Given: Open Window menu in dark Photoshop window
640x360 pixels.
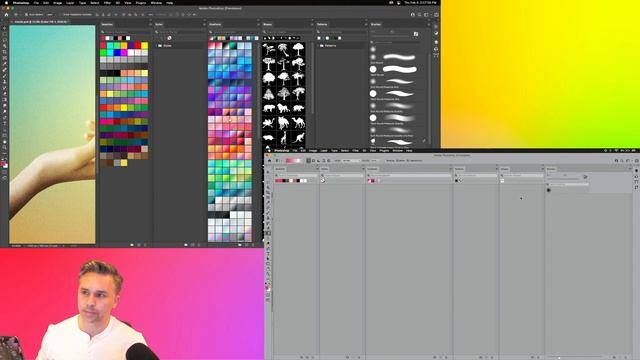Looking at the screenshot, I should pos(156,3).
